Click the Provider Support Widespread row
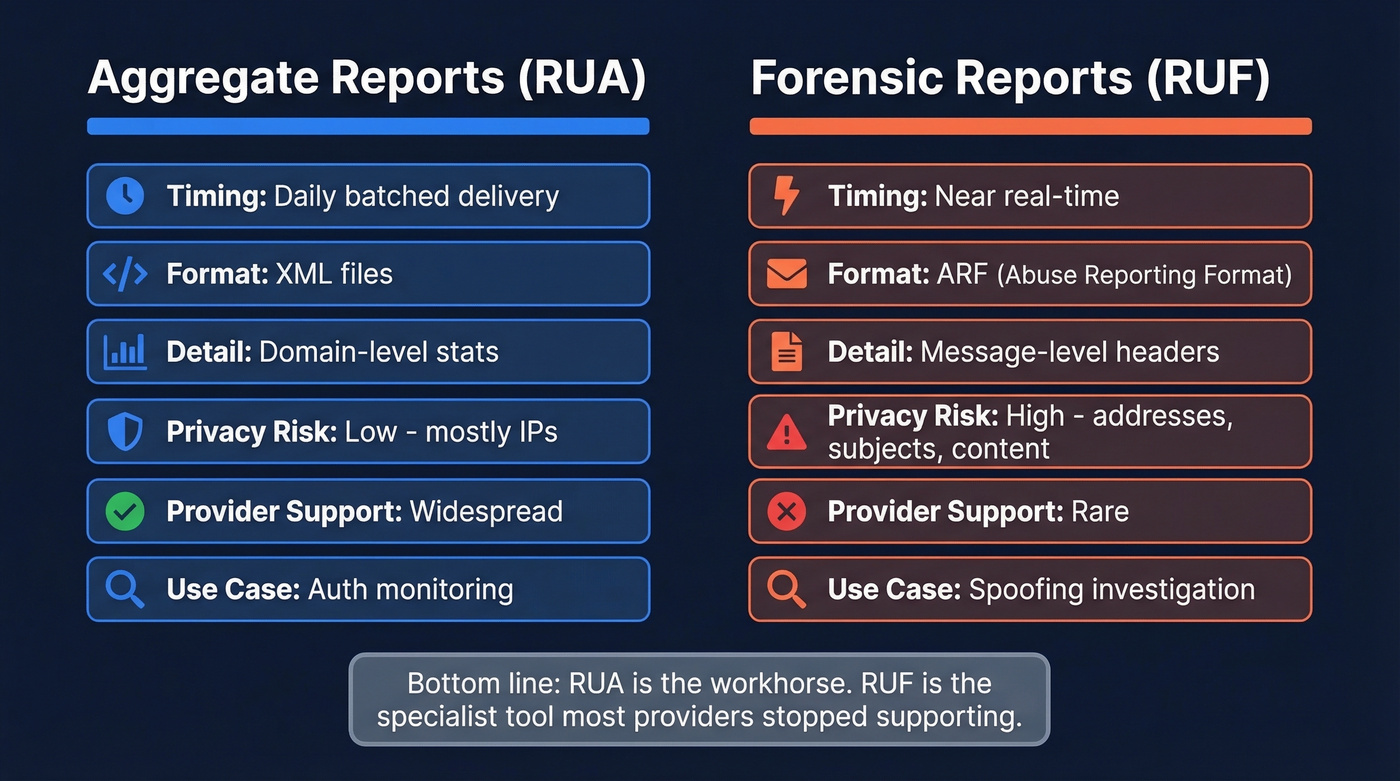This screenshot has height=781, width=1400. tap(368, 511)
